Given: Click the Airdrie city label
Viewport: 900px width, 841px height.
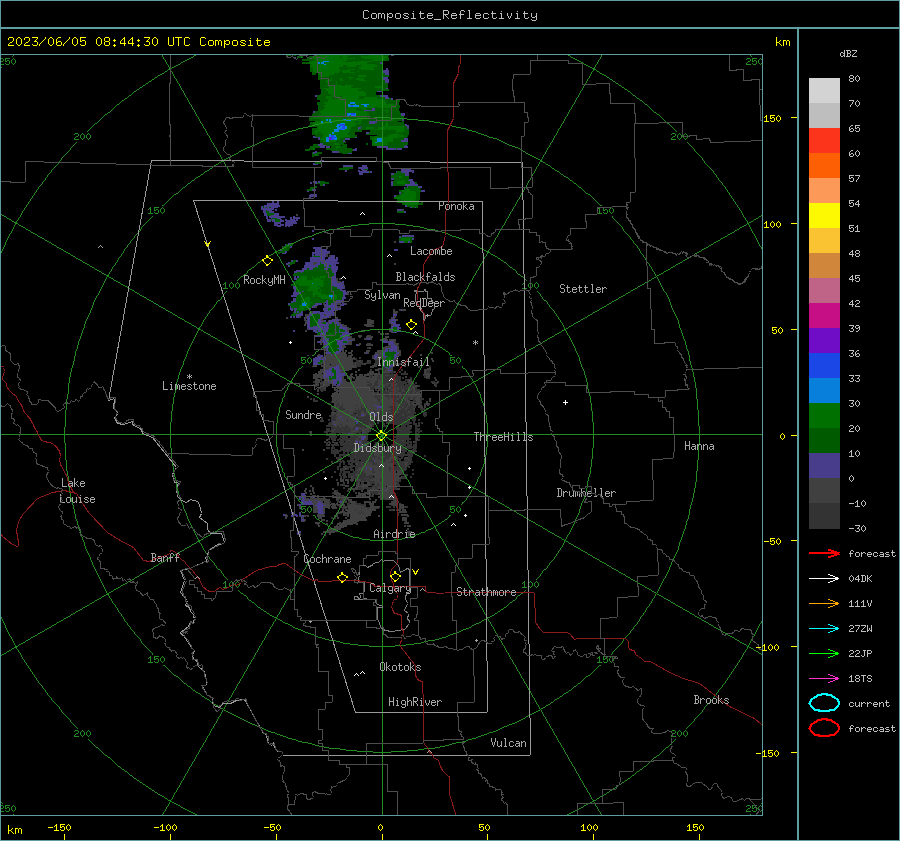Looking at the screenshot, I should [x=394, y=534].
